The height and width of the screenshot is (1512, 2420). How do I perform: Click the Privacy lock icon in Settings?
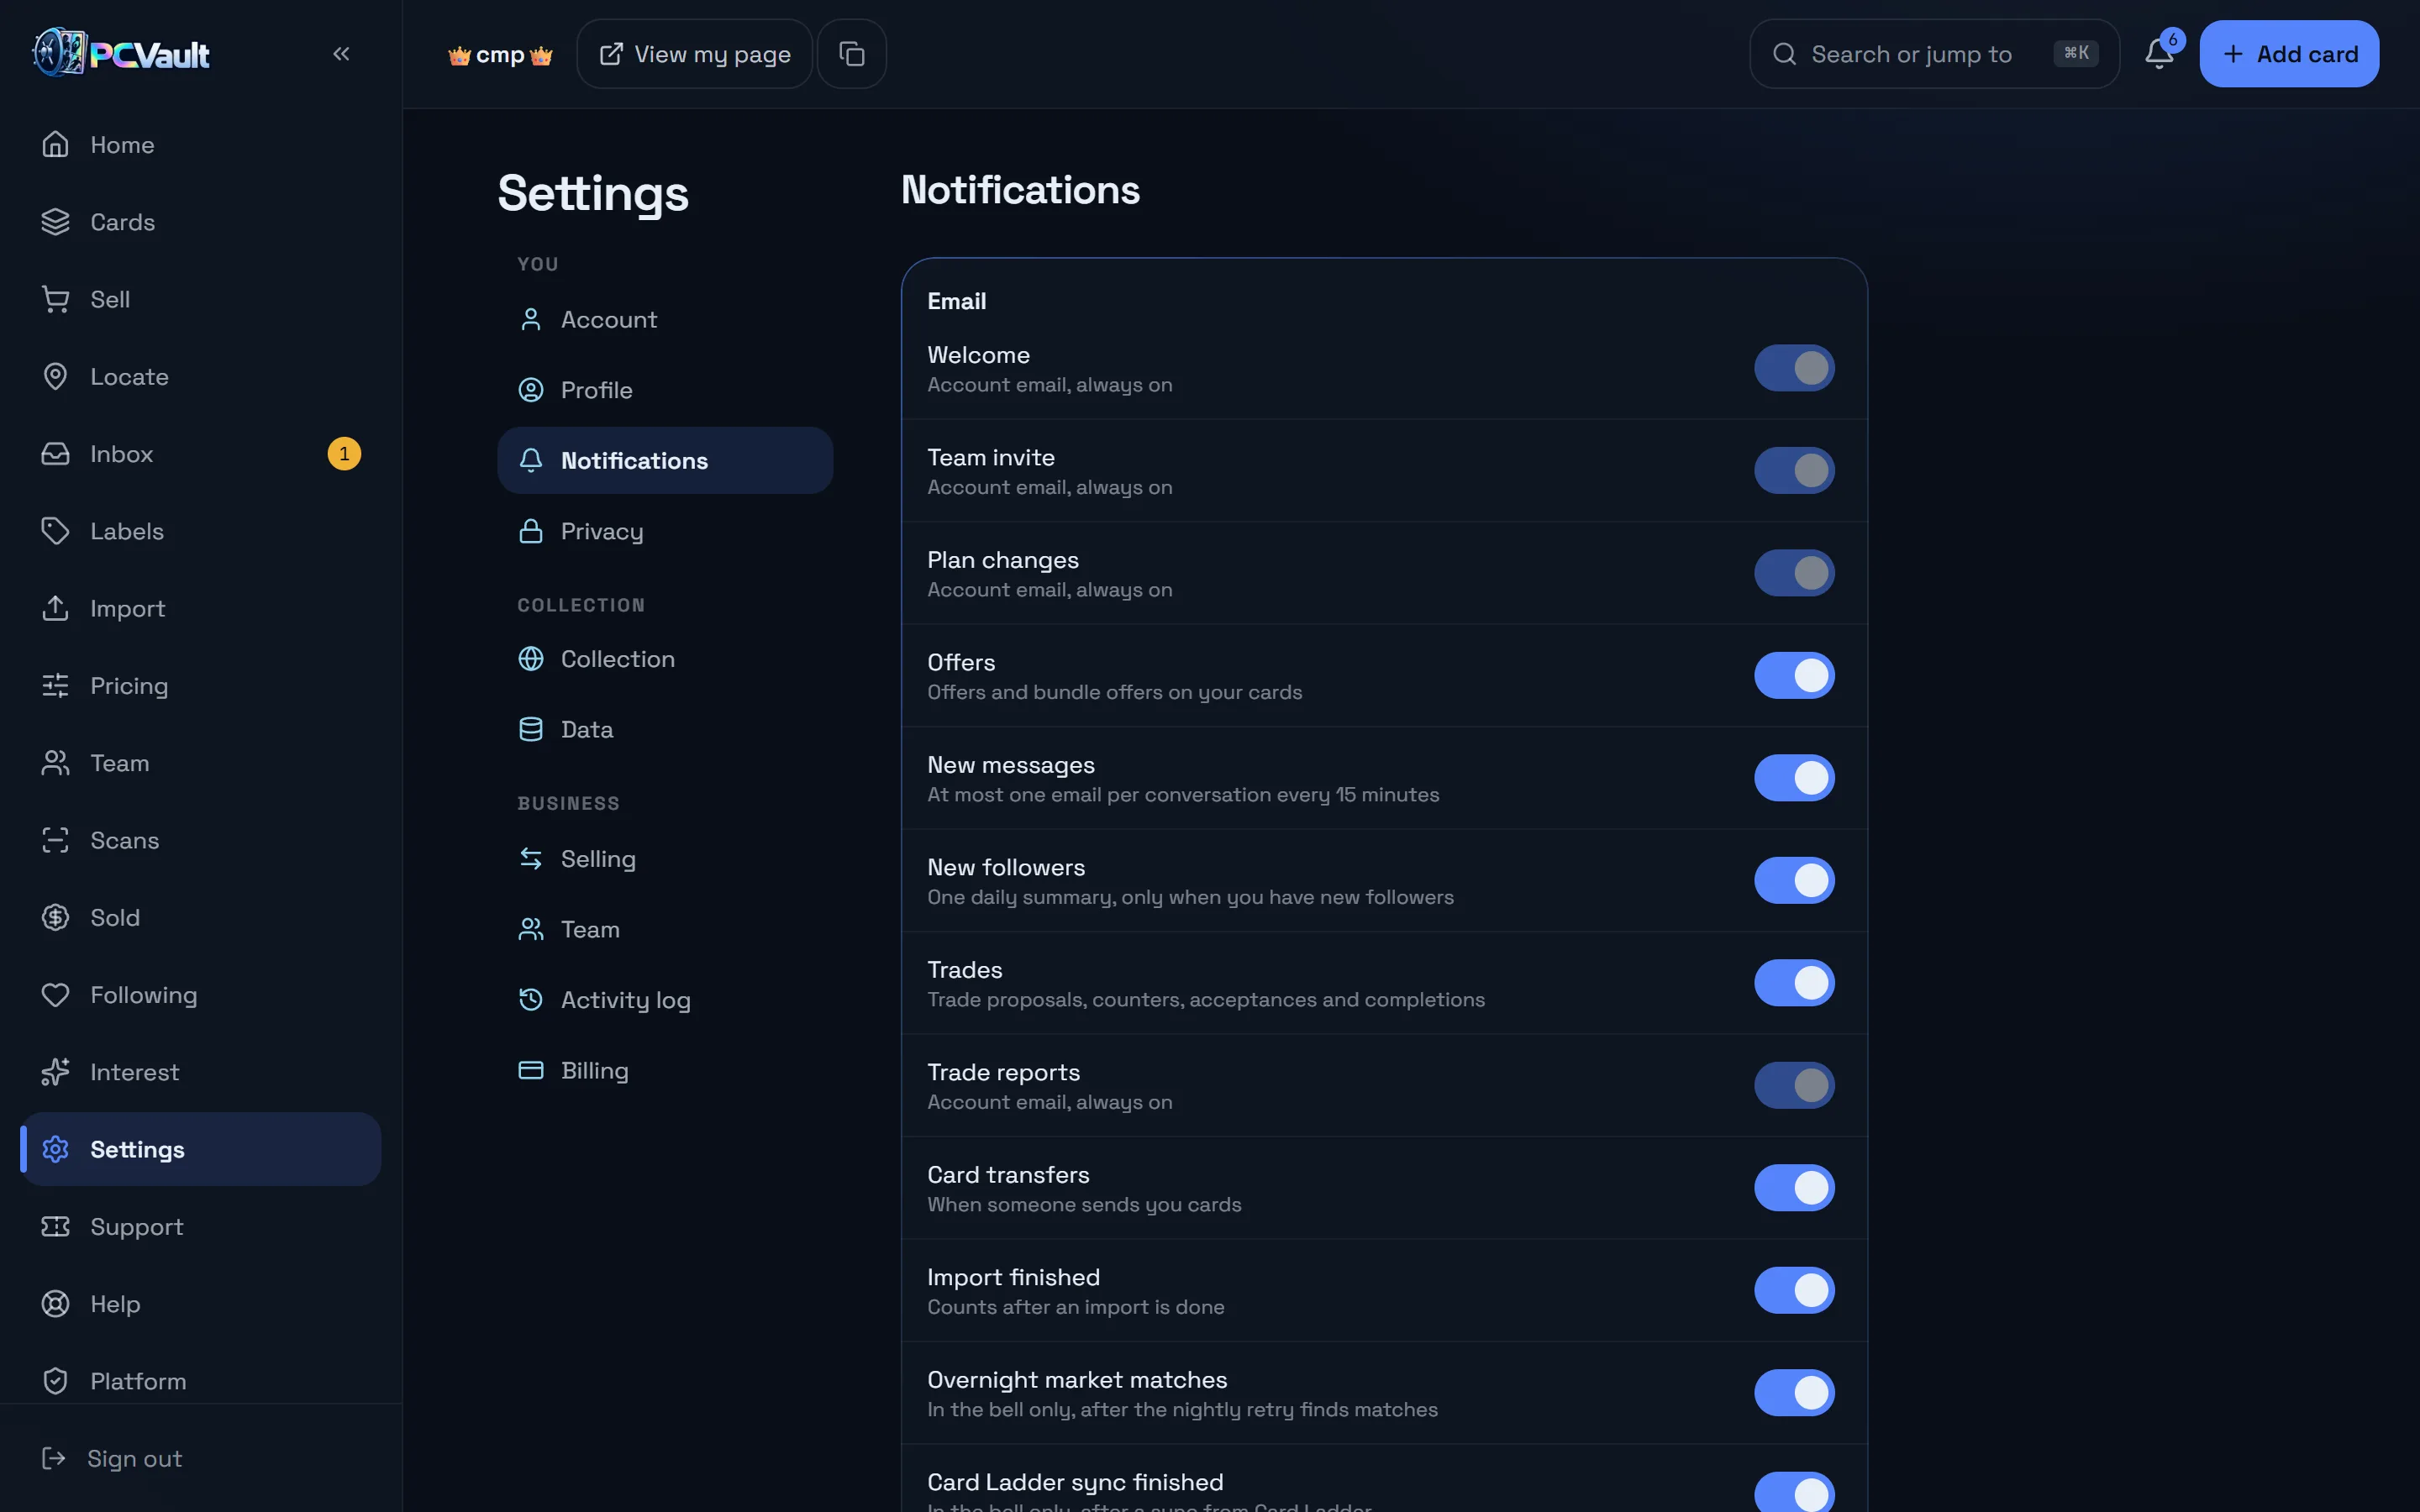(x=531, y=531)
